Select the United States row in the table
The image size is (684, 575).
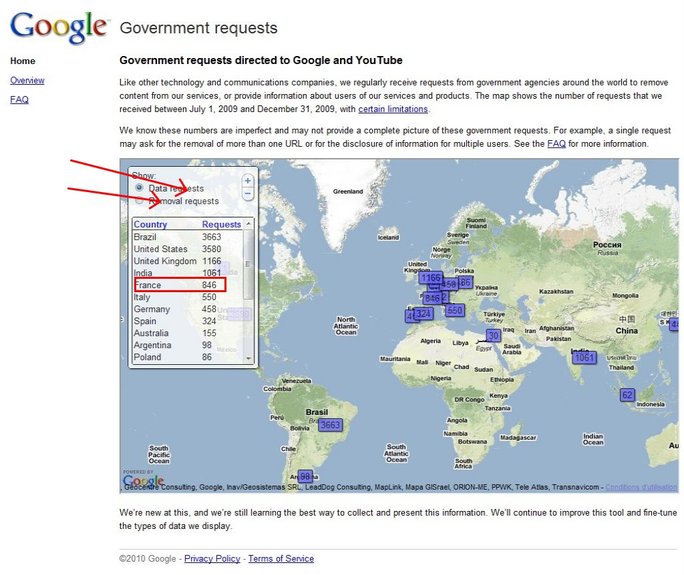[188, 249]
